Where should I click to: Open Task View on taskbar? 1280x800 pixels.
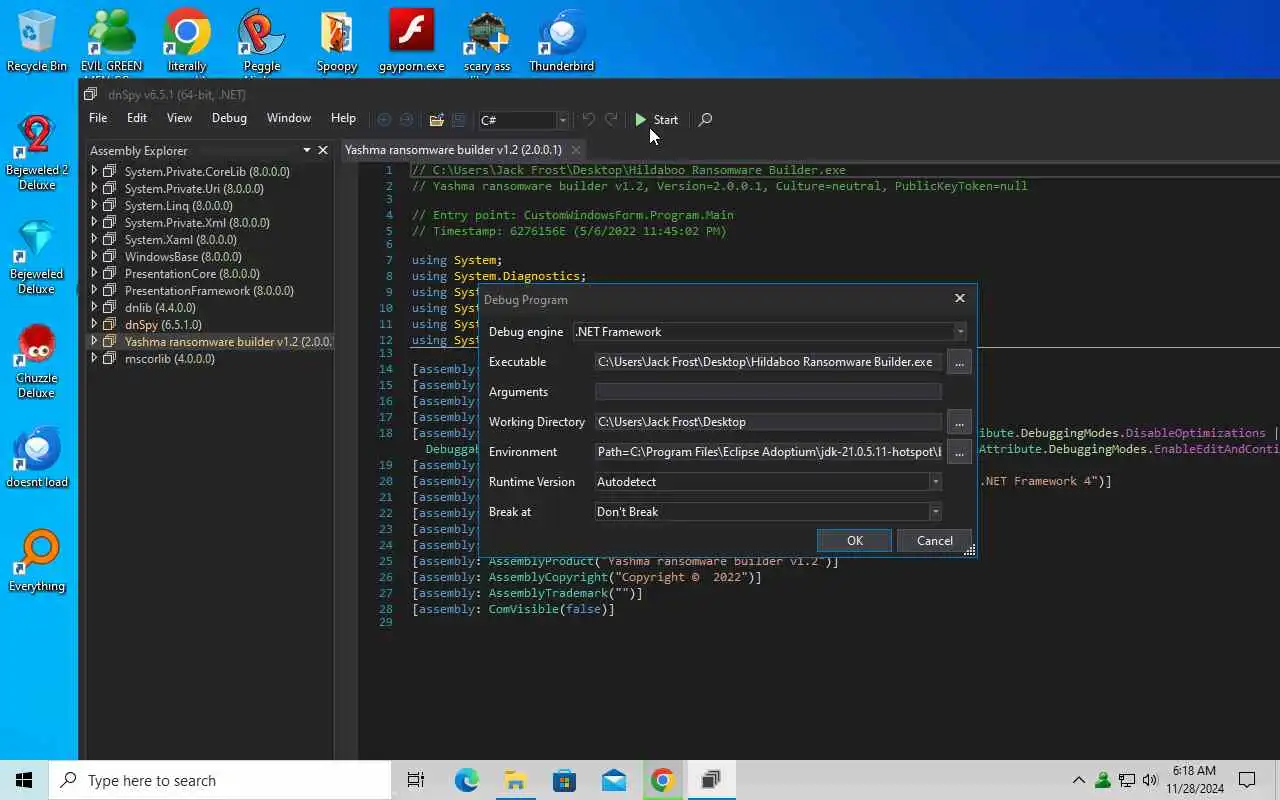(x=416, y=780)
